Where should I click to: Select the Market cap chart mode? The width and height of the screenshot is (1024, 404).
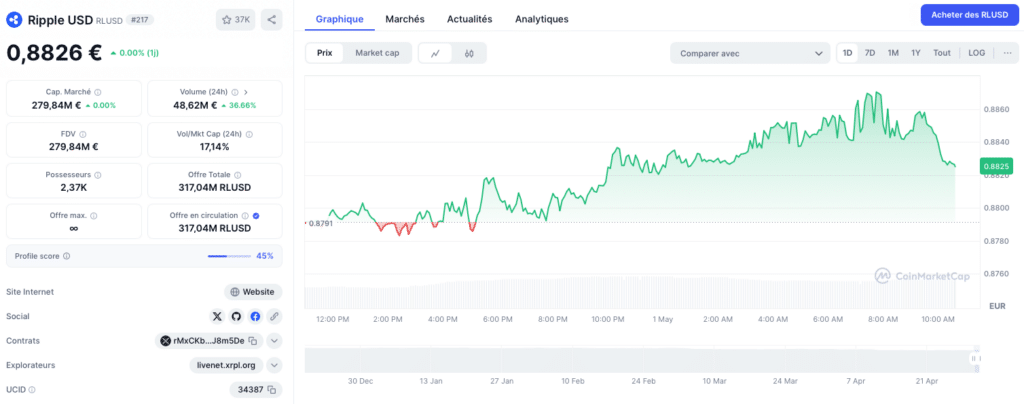coord(377,54)
